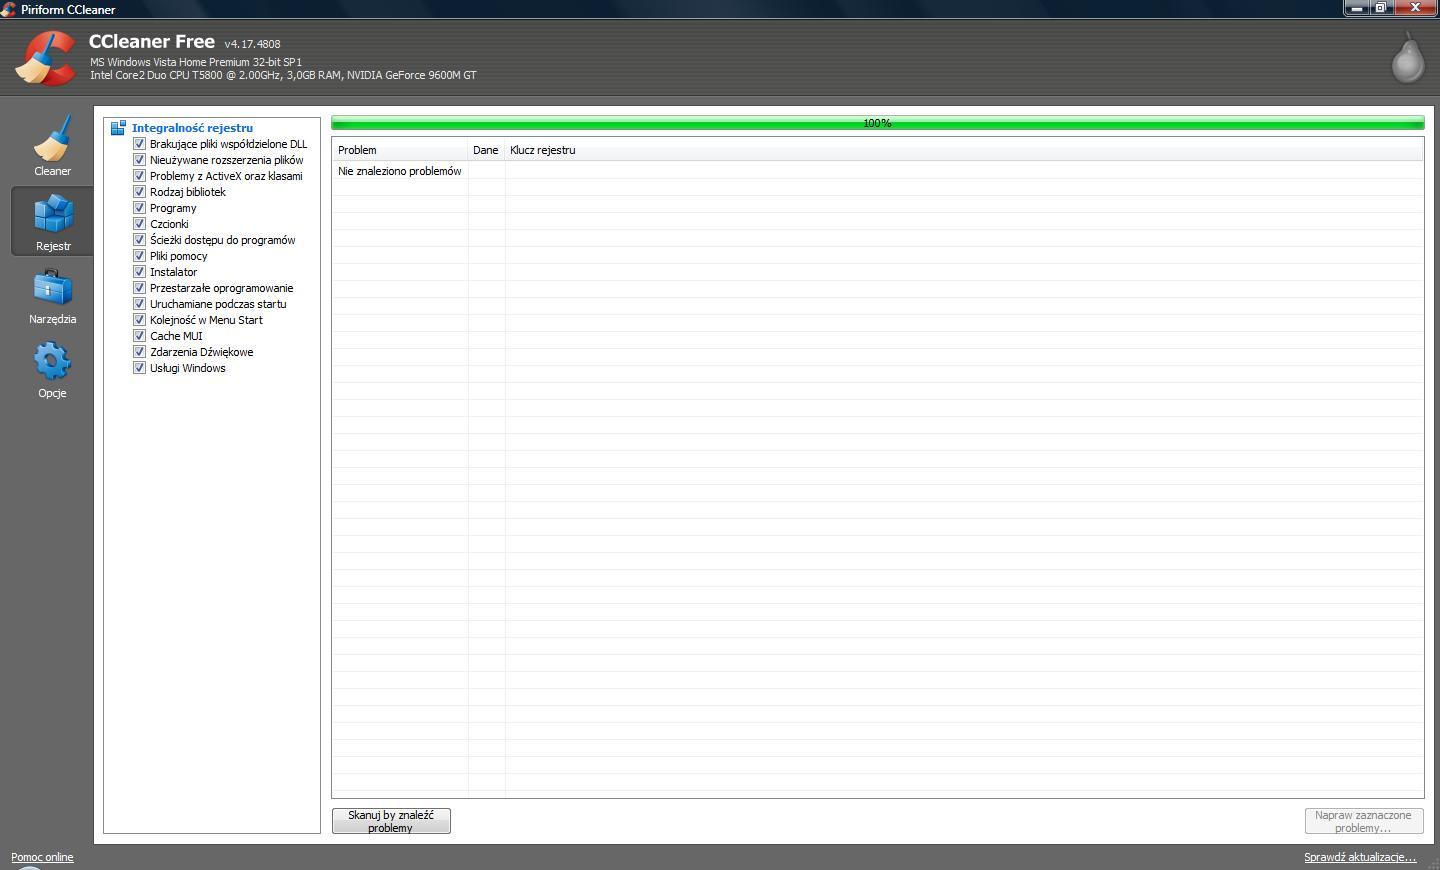The height and width of the screenshot is (870, 1440).
Task: Click Napraw zaznaczone problemy button
Action: (x=1364, y=821)
